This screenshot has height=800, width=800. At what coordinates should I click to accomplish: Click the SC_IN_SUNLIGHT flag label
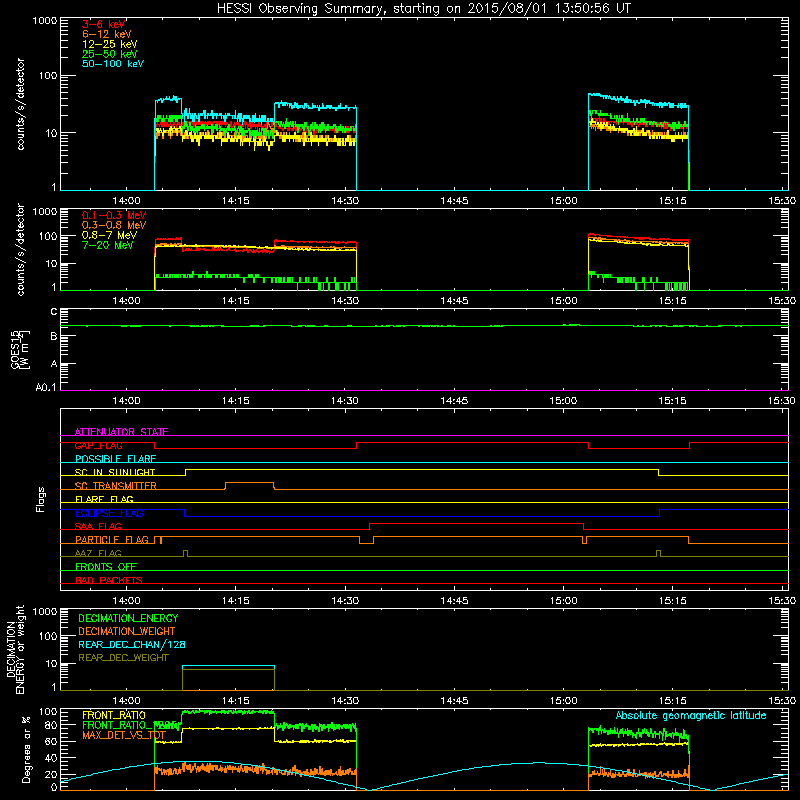pos(115,472)
